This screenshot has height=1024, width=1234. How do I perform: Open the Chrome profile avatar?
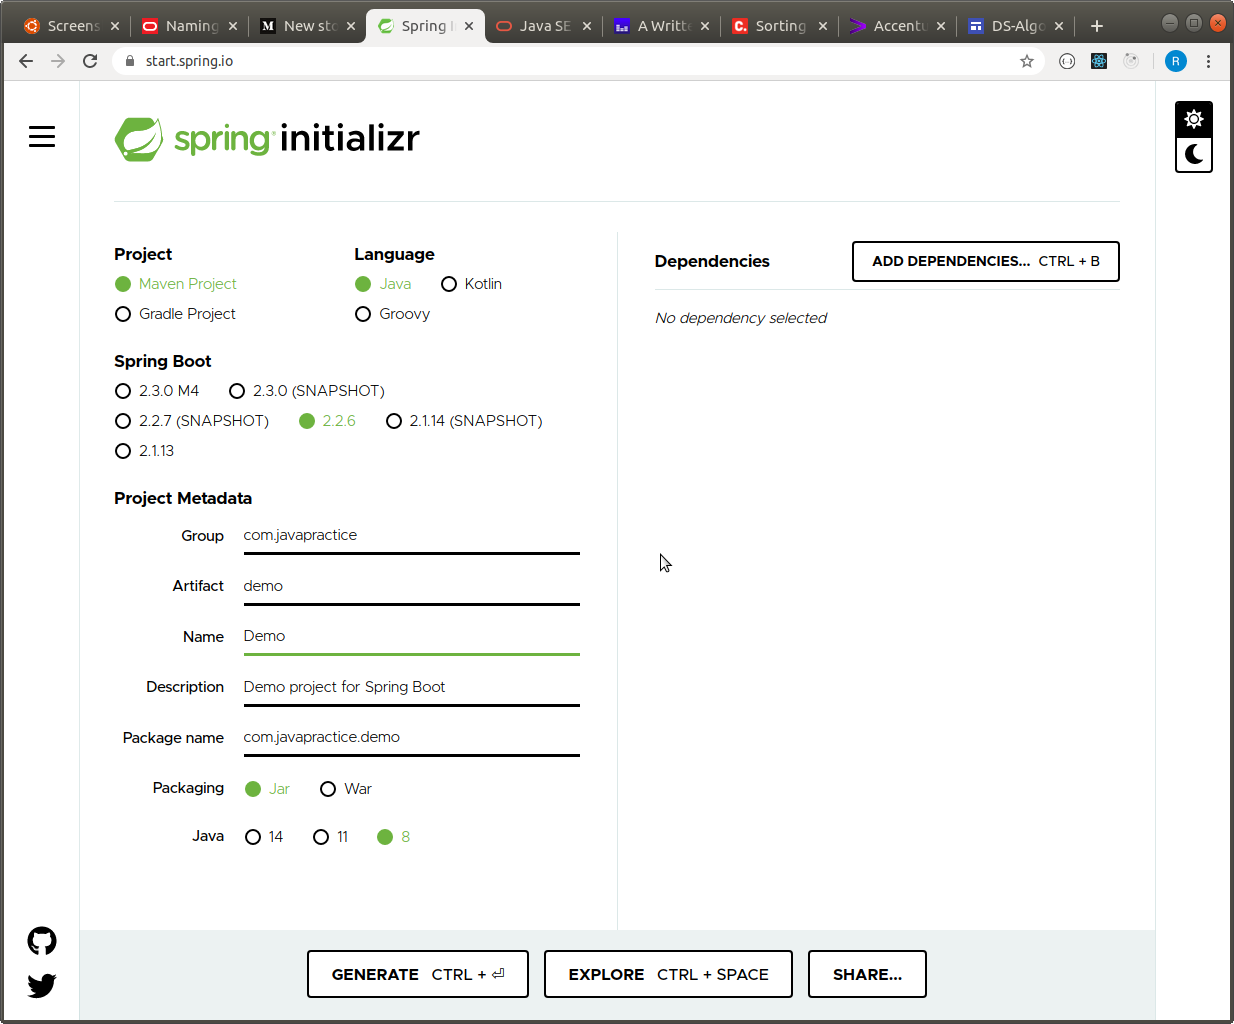pos(1176,61)
